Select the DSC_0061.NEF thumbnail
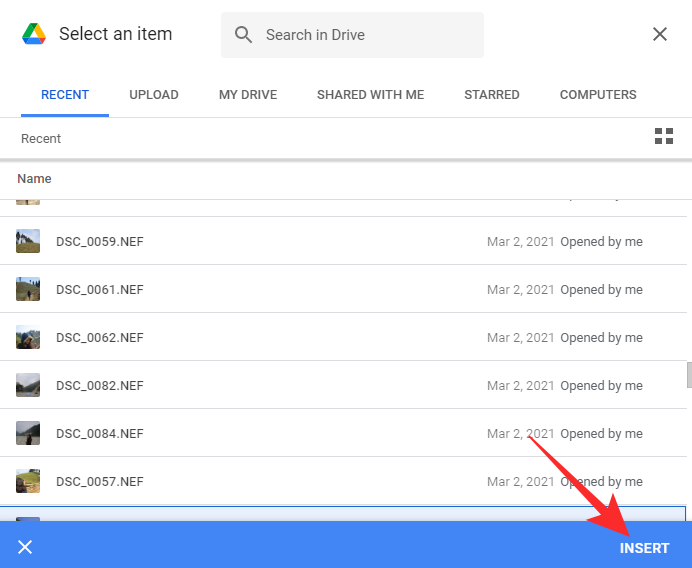The height and width of the screenshot is (568, 692). coord(28,289)
